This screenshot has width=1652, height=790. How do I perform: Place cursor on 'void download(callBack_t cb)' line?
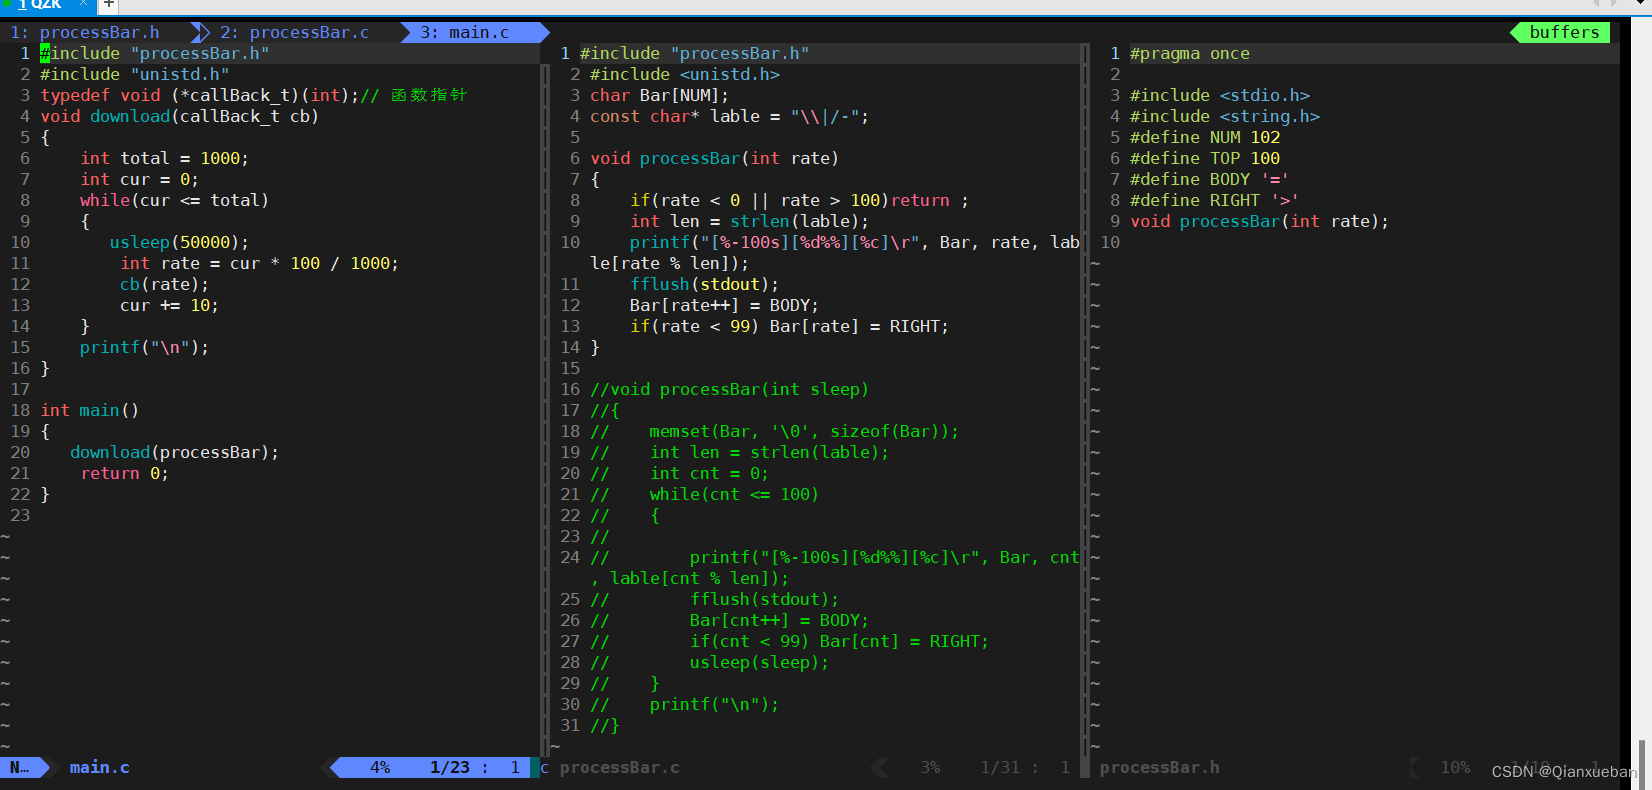click(180, 116)
